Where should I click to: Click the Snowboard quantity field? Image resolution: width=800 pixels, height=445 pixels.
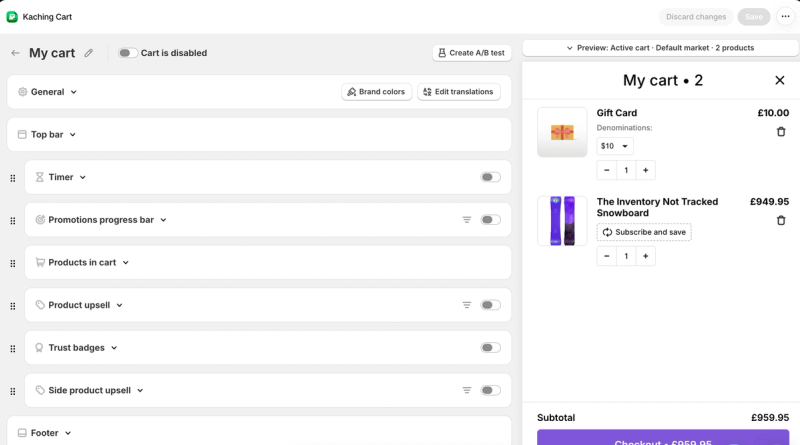[x=626, y=256]
